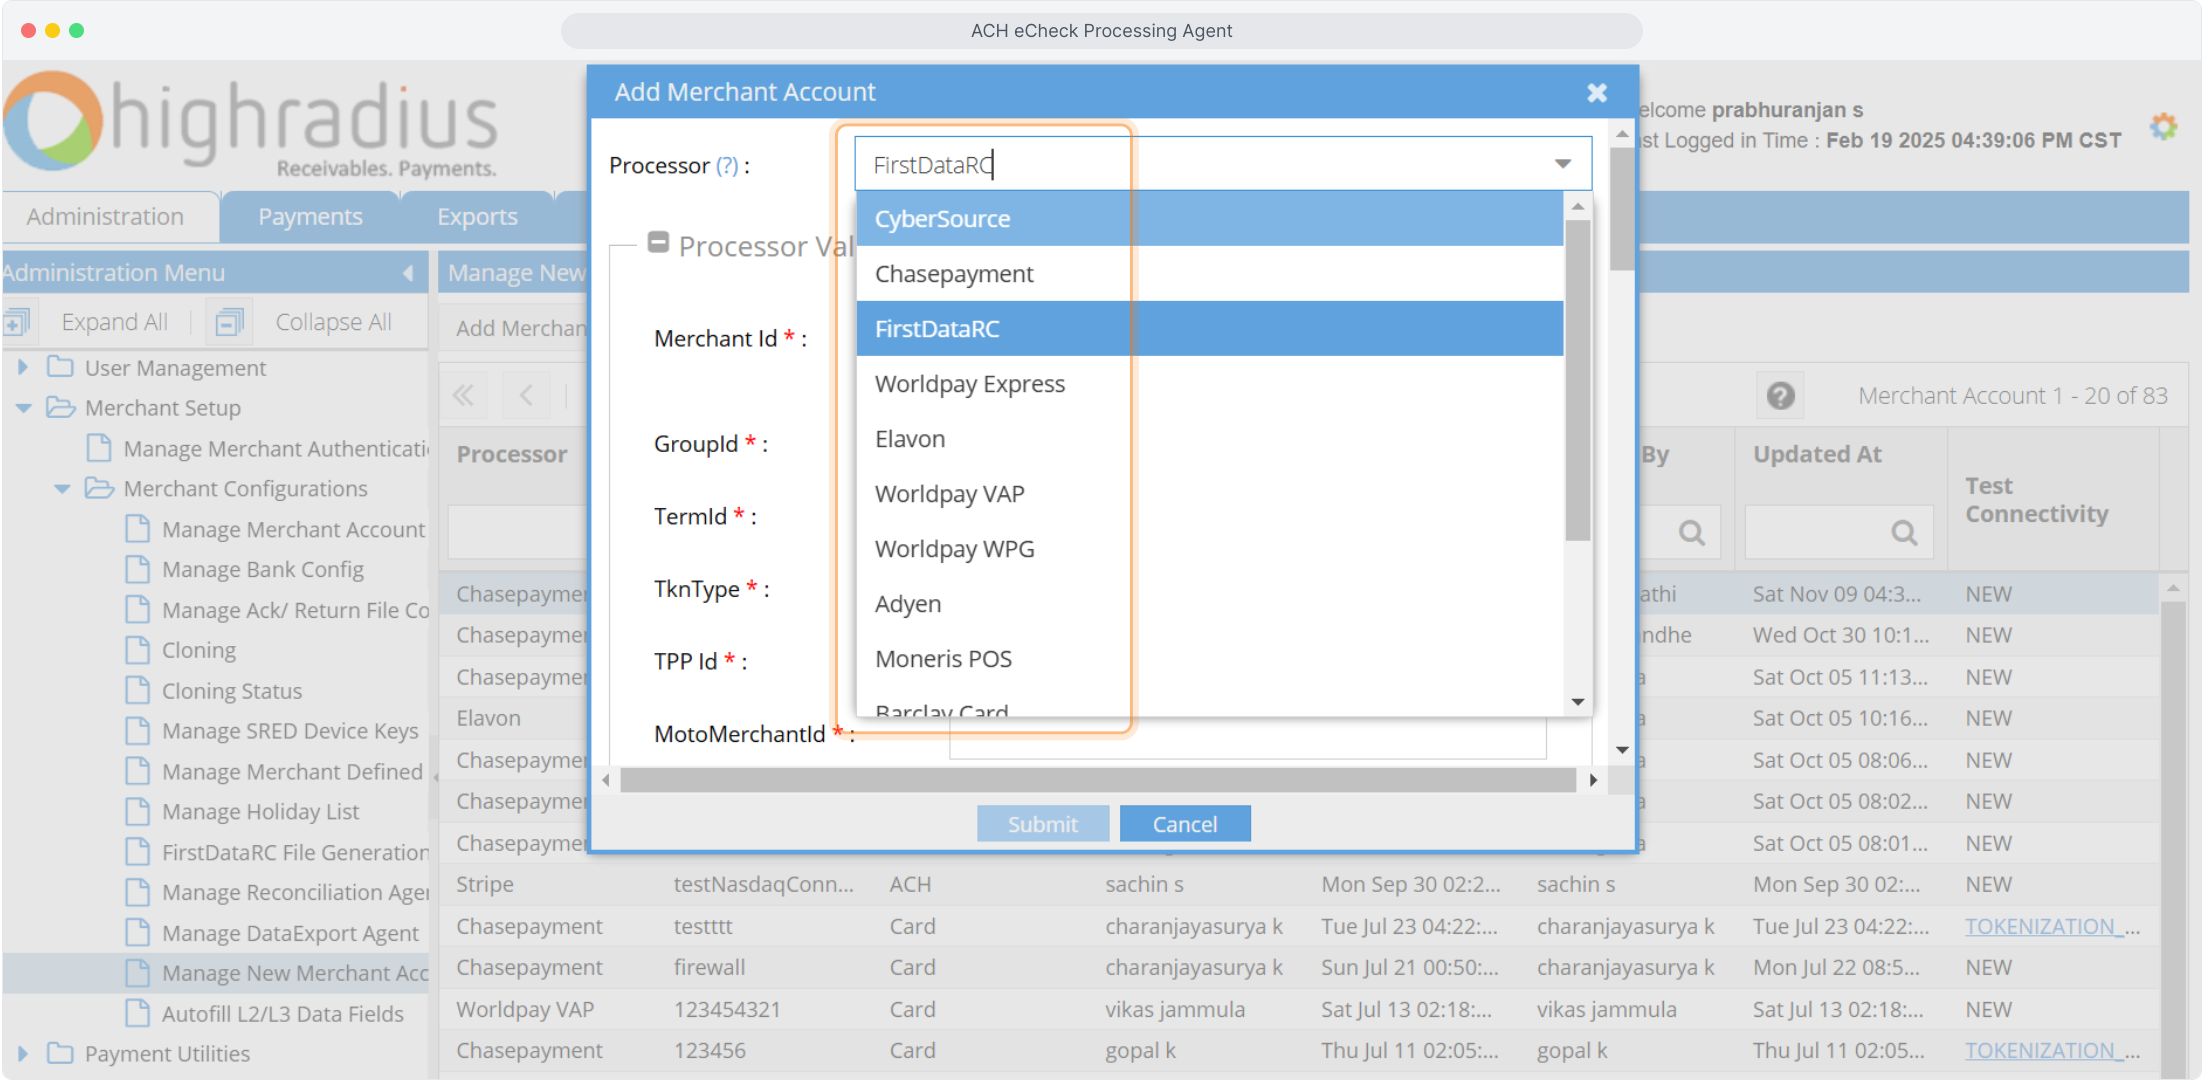Click the Expand All icon in Administration Menu

(18, 322)
